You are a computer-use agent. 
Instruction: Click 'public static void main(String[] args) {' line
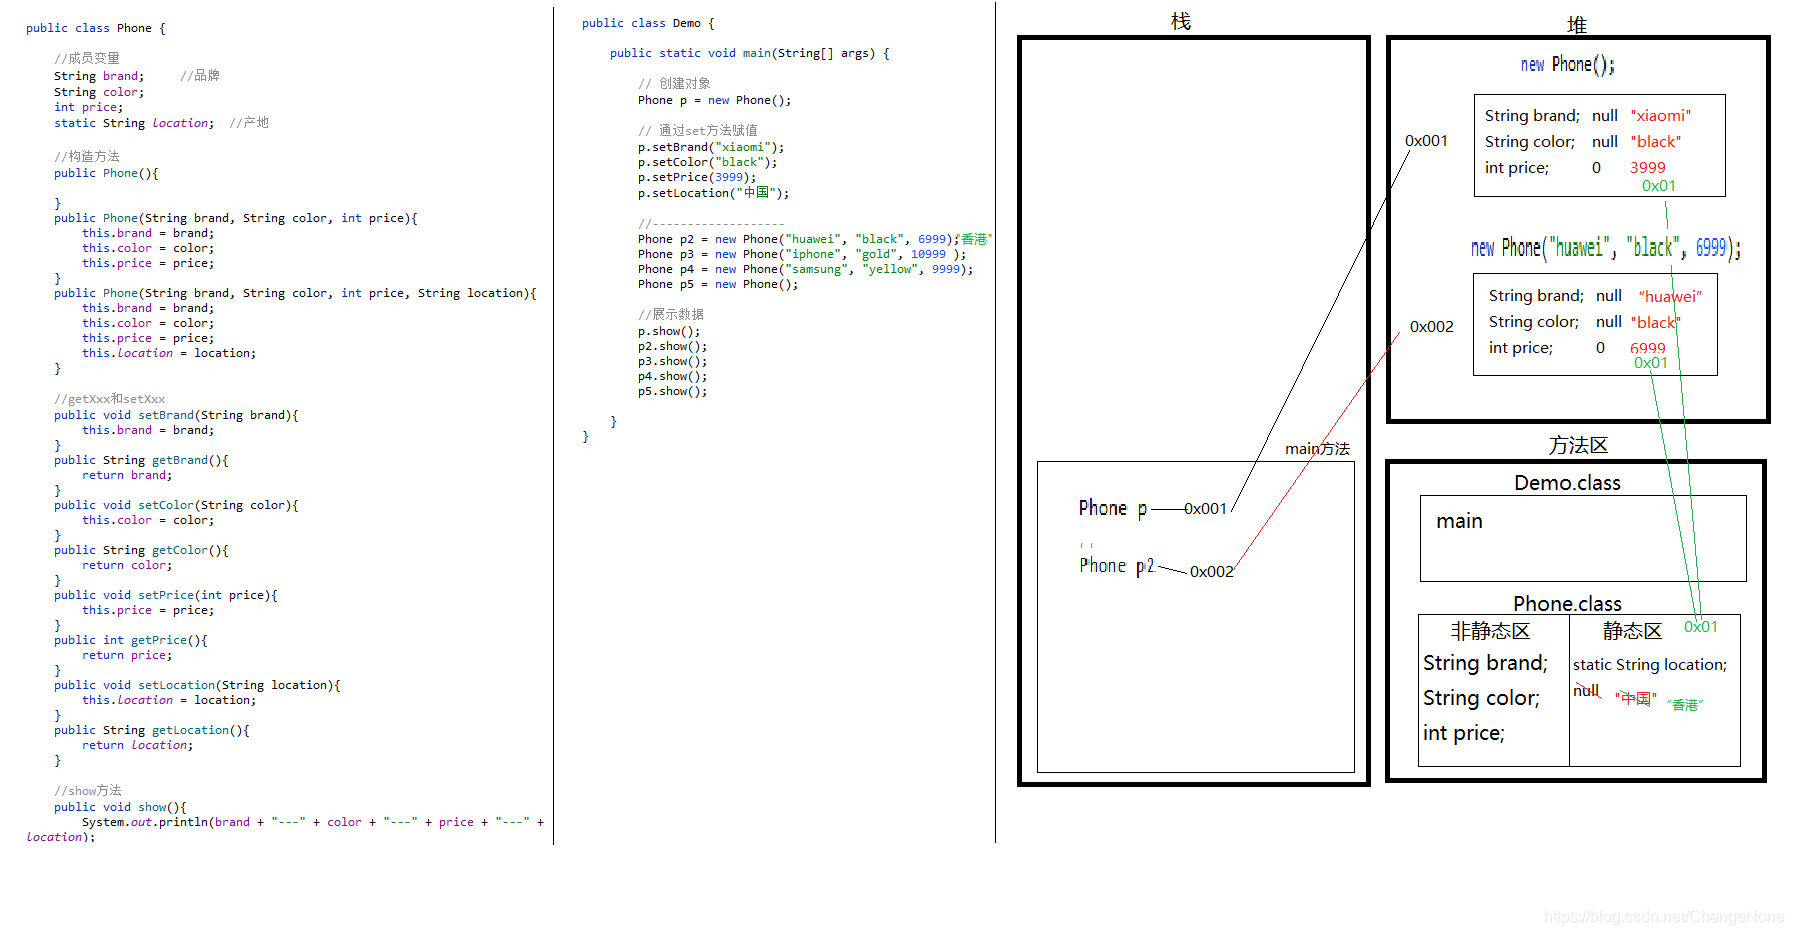[750, 53]
